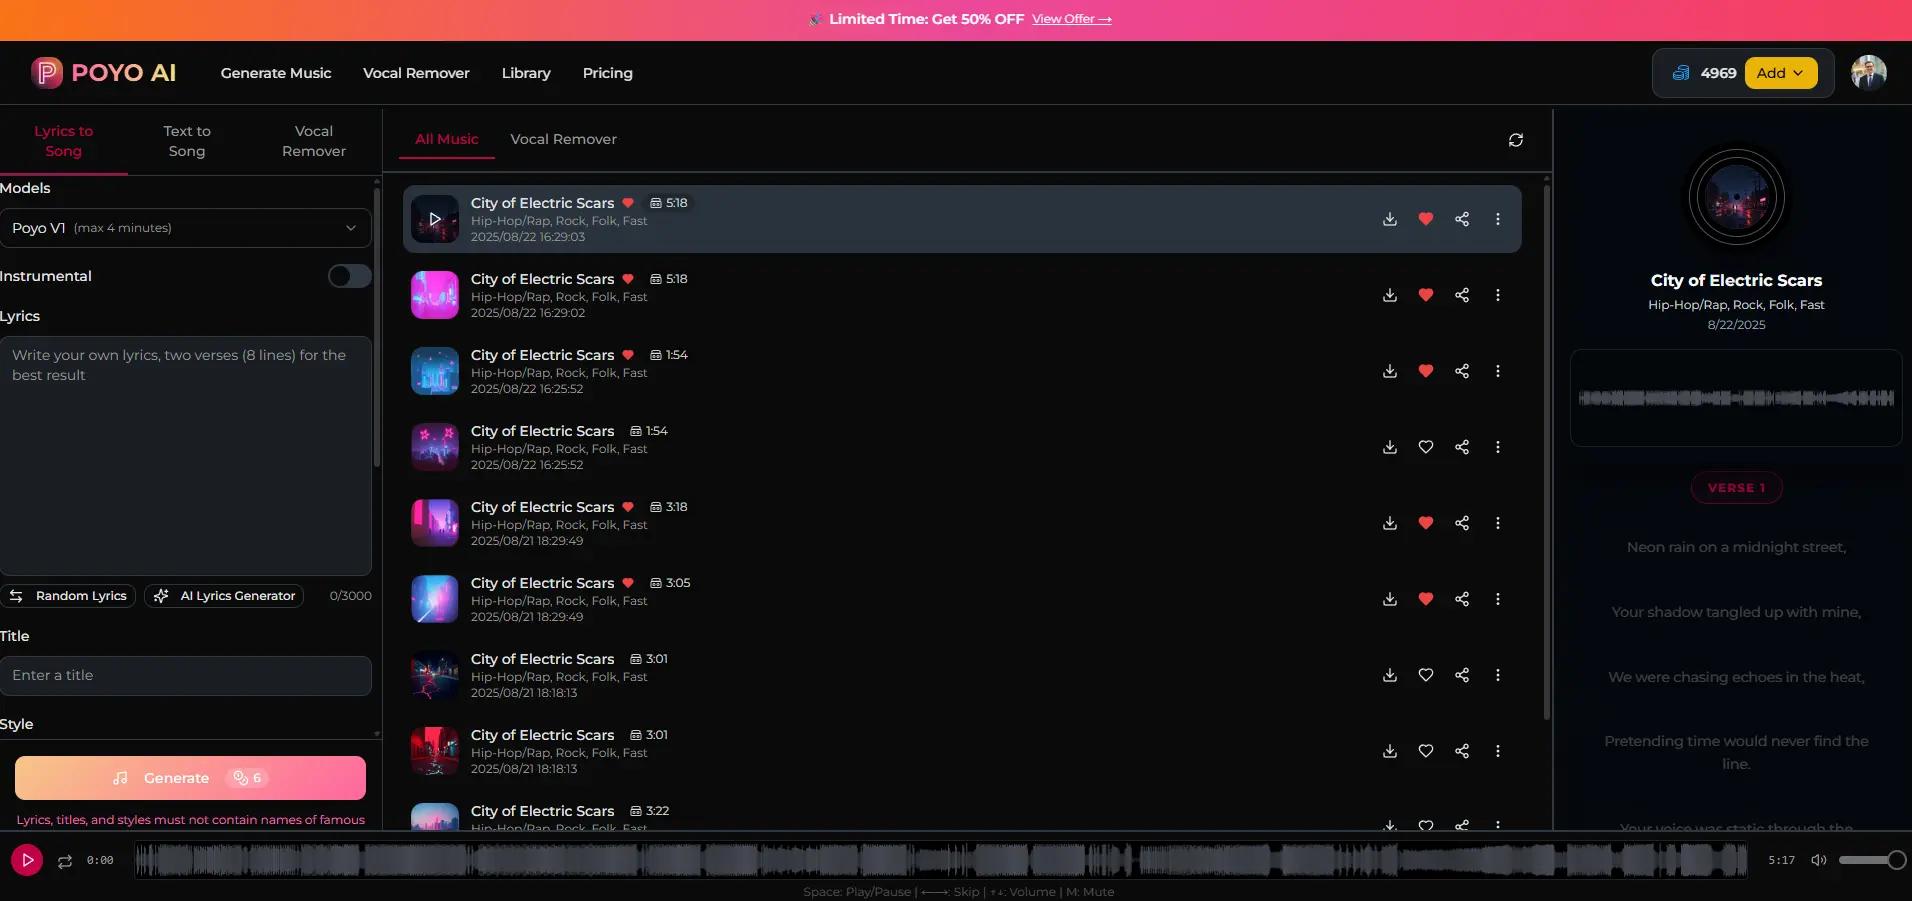Download the first City of Electric Scars track
Image resolution: width=1912 pixels, height=901 pixels.
1389,219
